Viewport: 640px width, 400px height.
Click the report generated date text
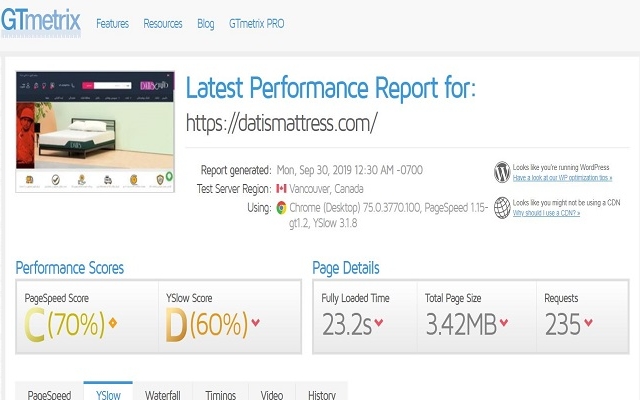350,170
